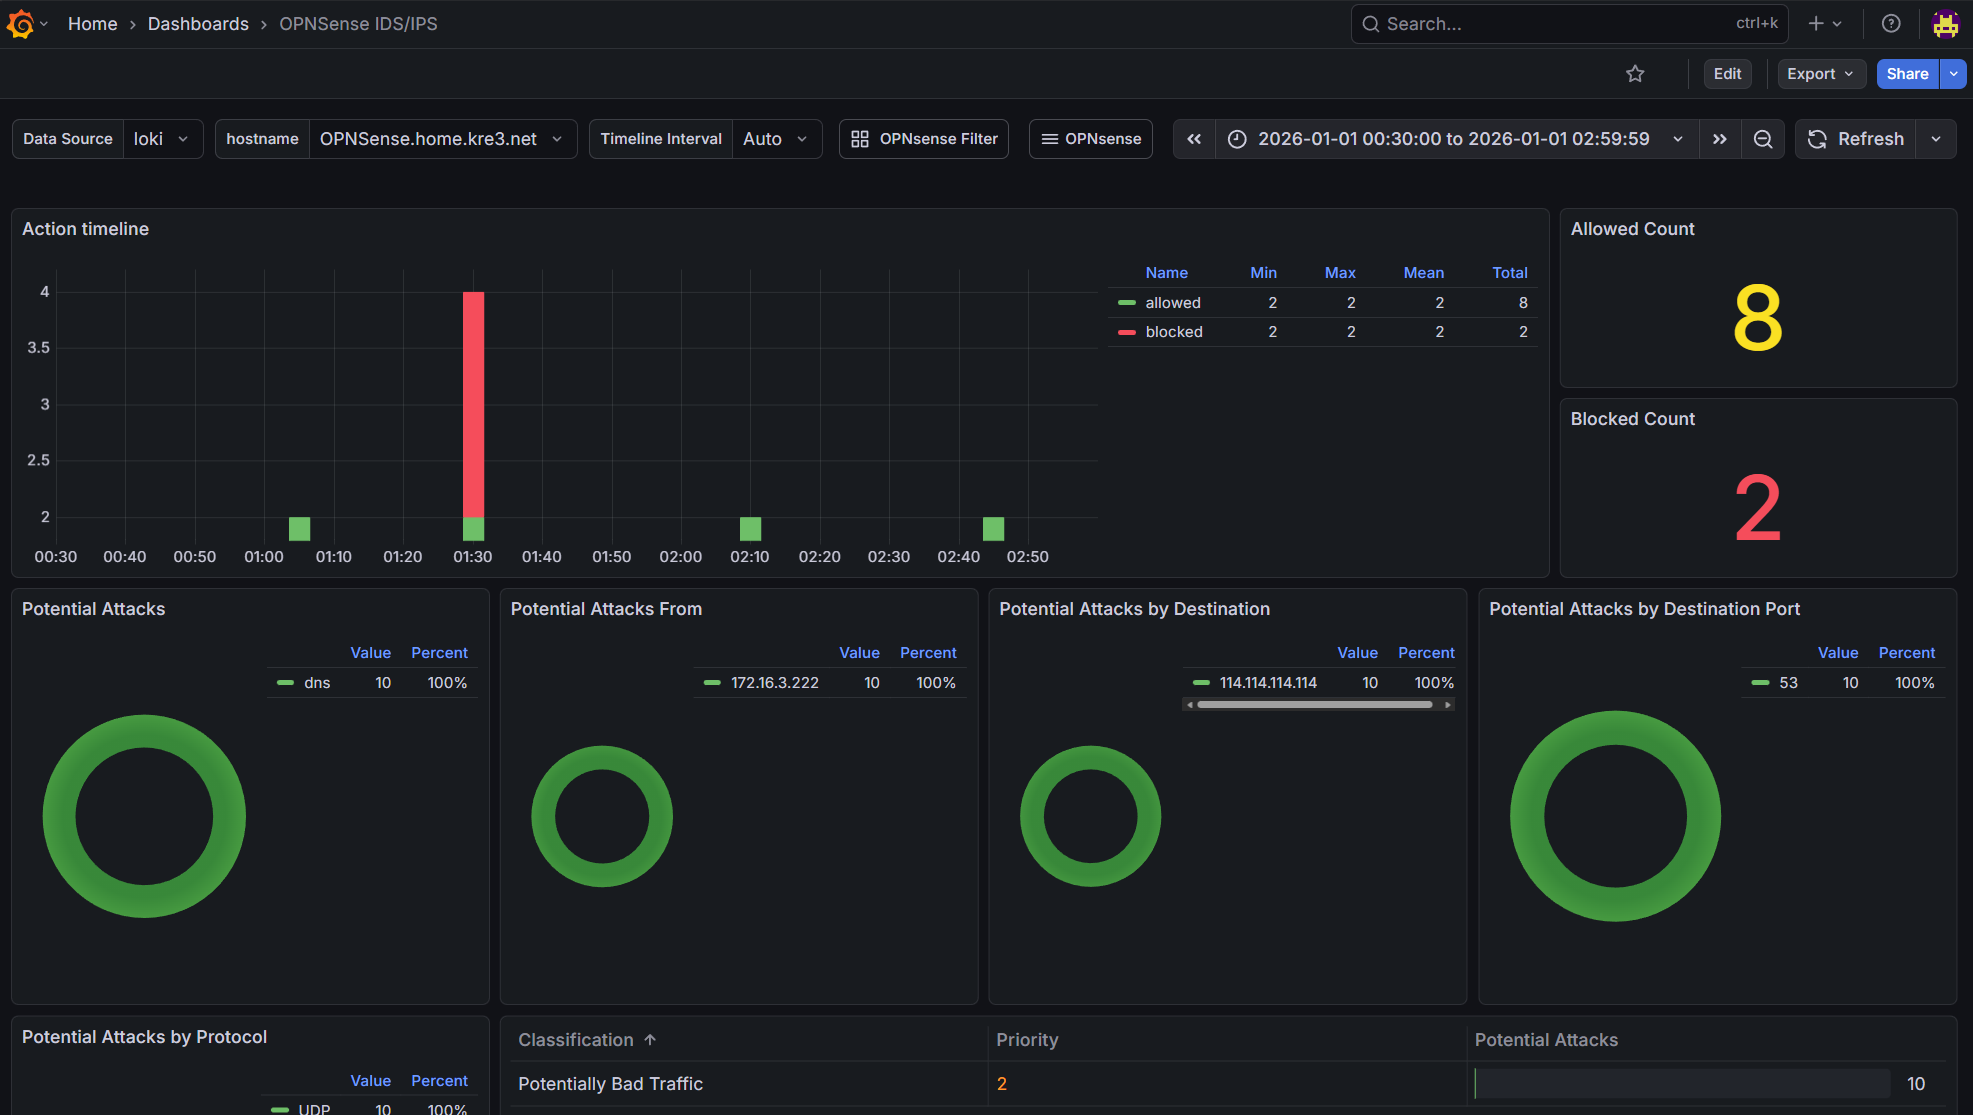Viewport: 1973px width, 1115px height.
Task: Toggle the allowed series in legend
Action: [x=1172, y=303]
